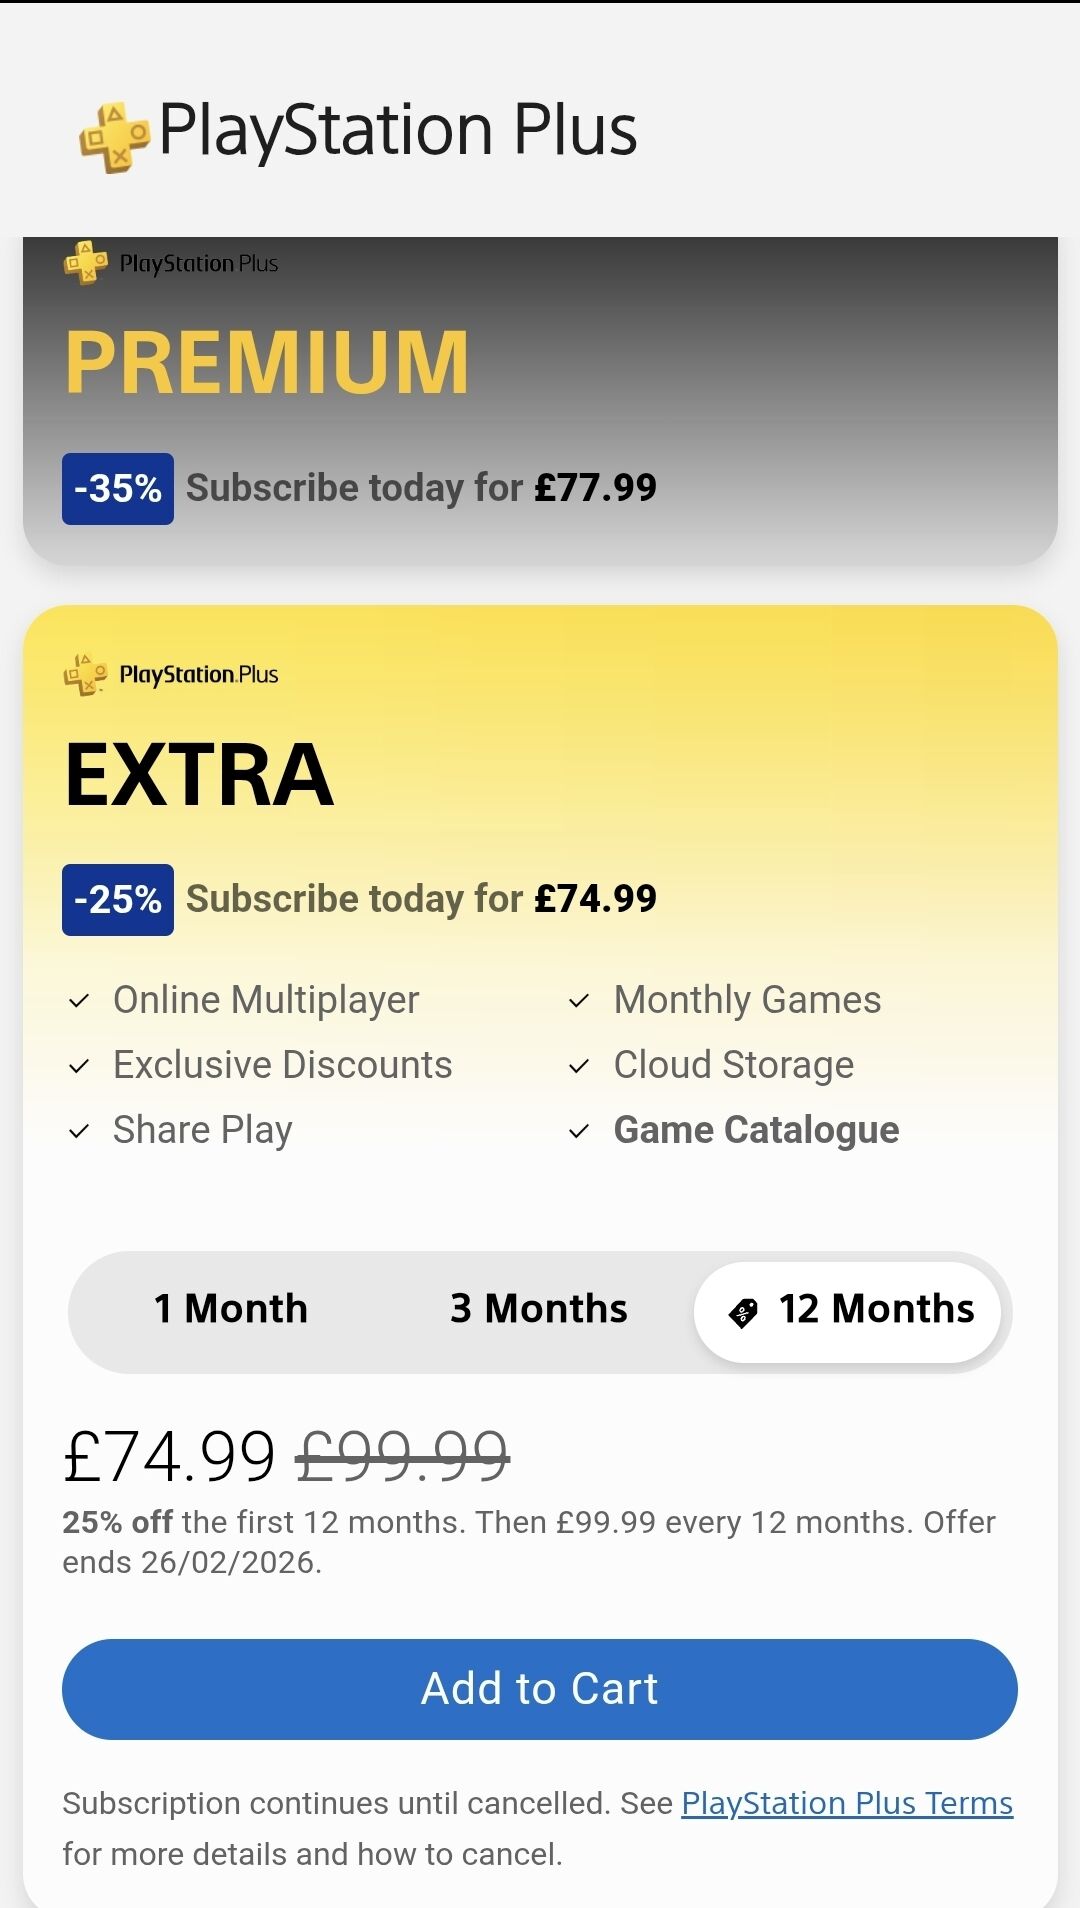Click the -25% discount badge on Extra
1080x1908 pixels.
(118, 900)
